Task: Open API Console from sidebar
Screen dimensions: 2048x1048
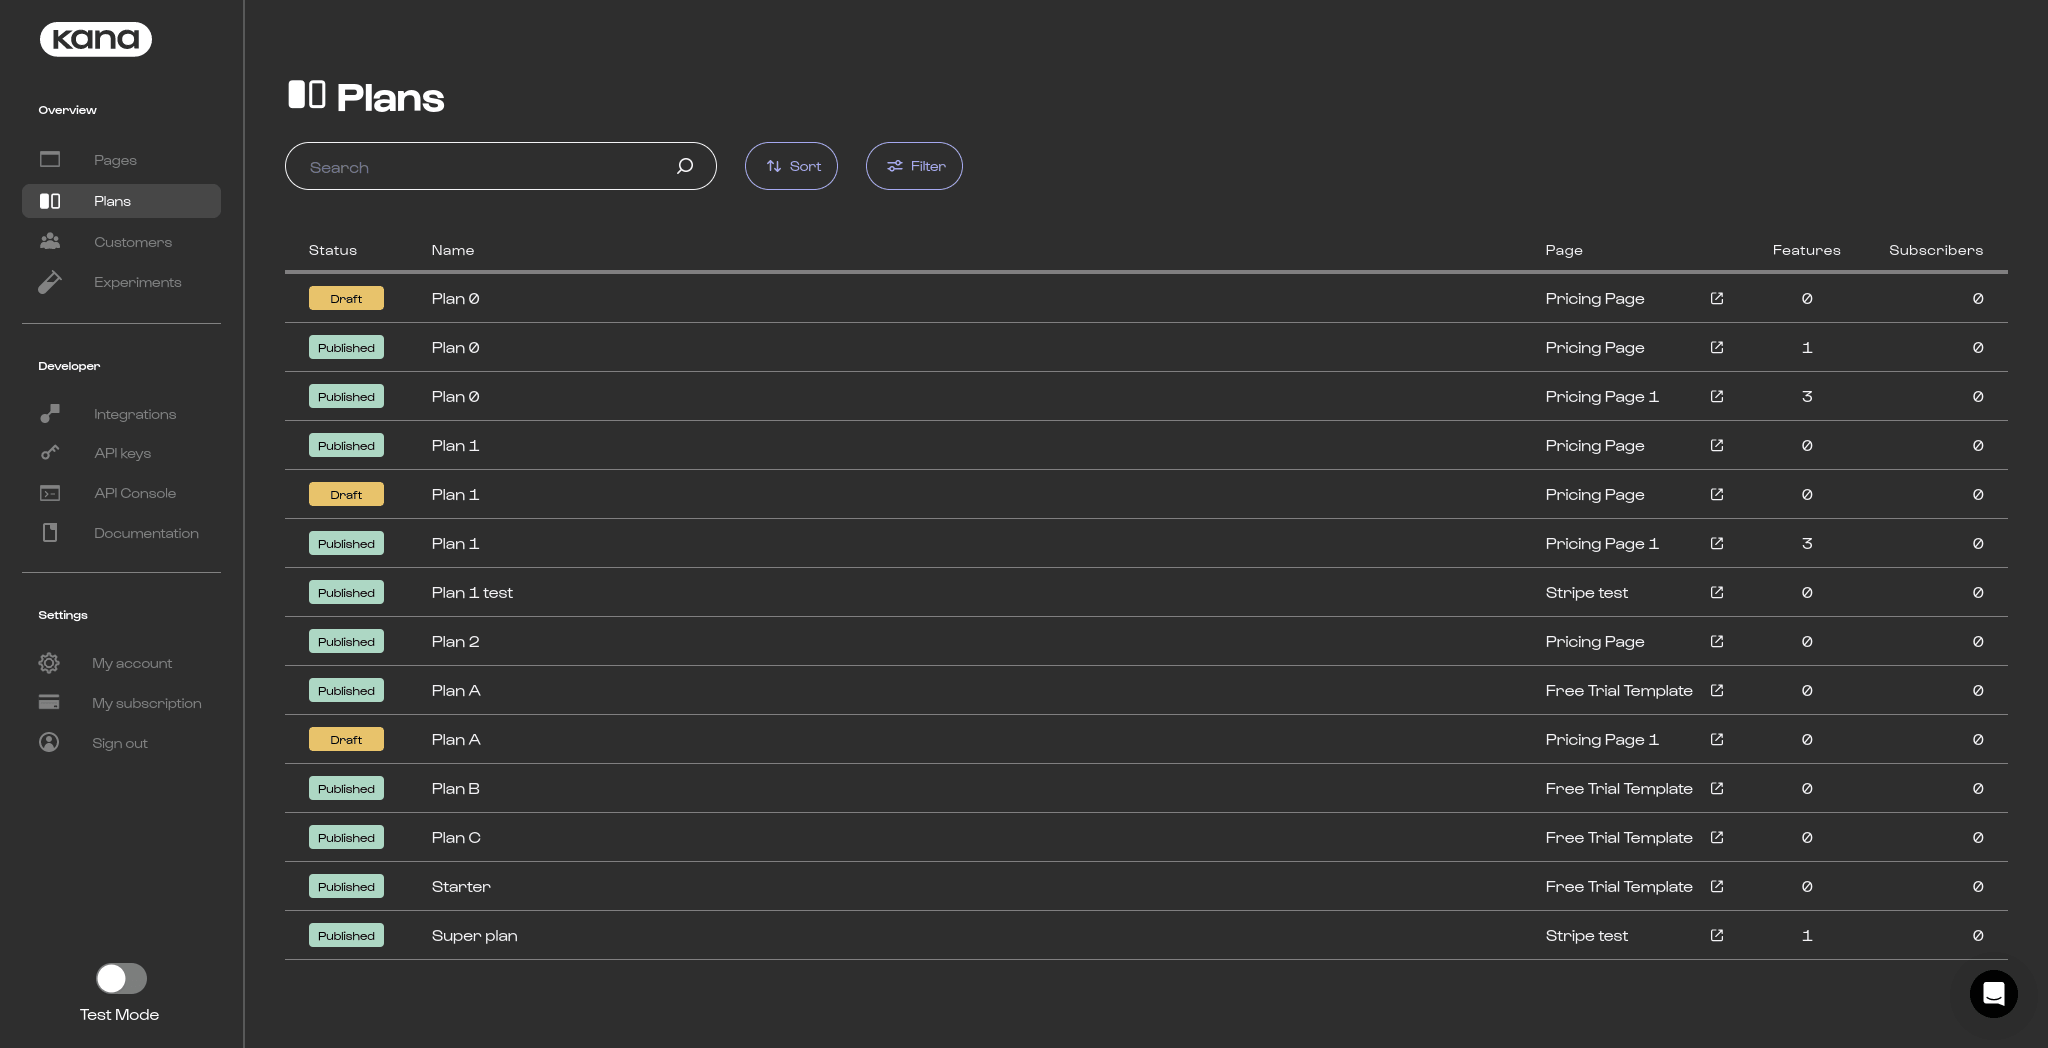Action: pos(134,493)
